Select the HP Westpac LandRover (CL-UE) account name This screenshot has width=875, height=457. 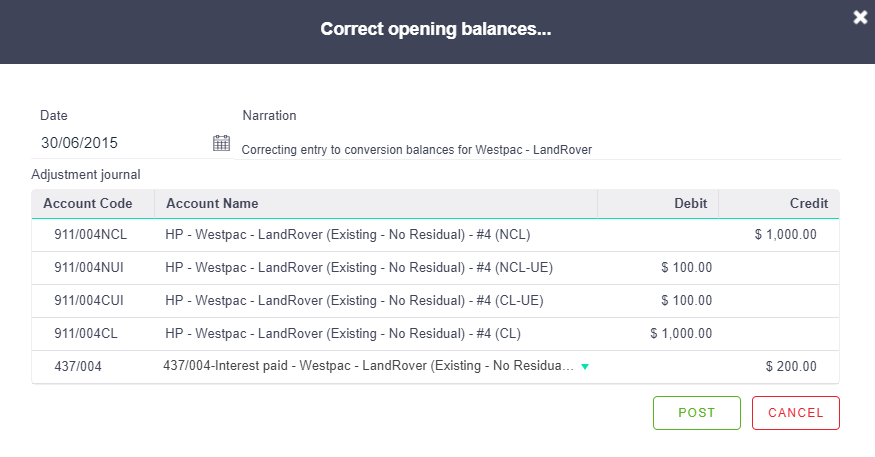[354, 301]
